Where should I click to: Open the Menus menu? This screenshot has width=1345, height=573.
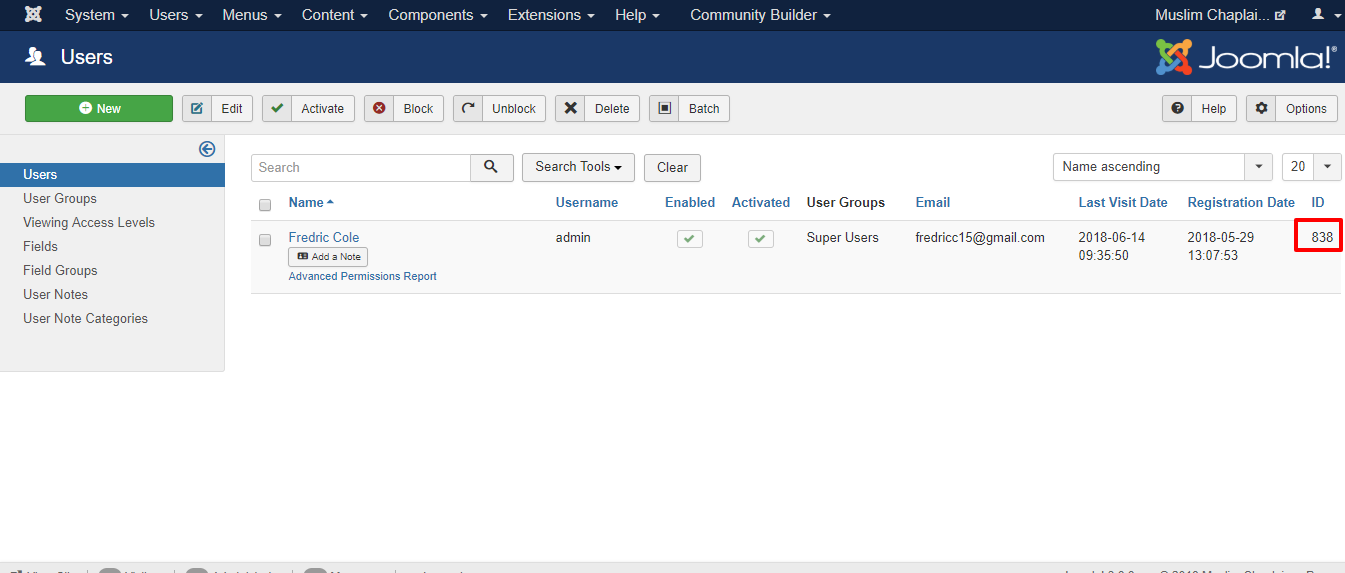(x=252, y=15)
